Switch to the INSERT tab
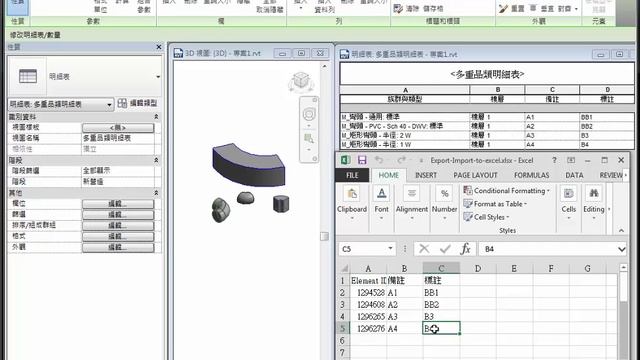640x360 pixels. click(x=426, y=175)
